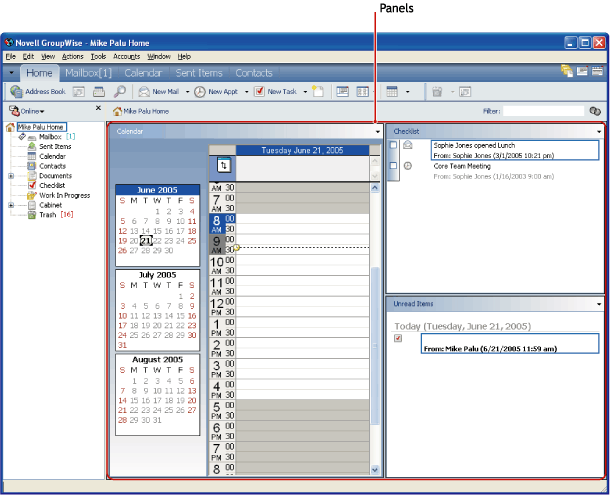This screenshot has height=495, width=610.
Task: Select the 8:00 AM time slot
Action: click(302, 219)
